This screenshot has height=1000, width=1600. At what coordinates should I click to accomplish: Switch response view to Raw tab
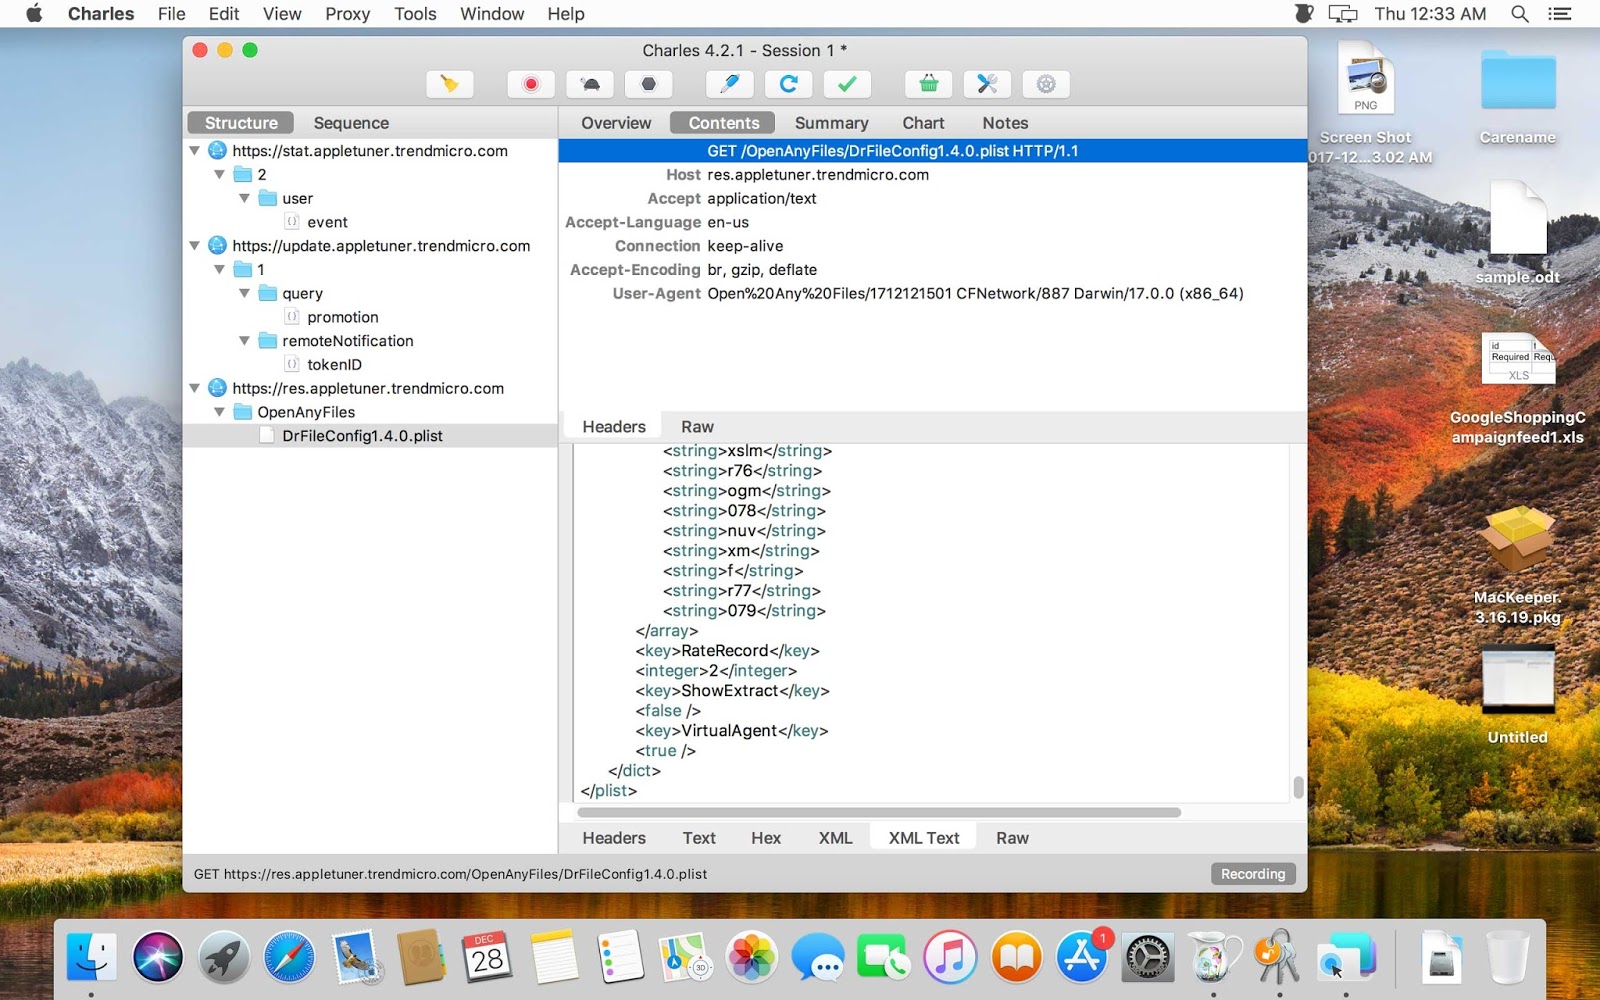1012,838
